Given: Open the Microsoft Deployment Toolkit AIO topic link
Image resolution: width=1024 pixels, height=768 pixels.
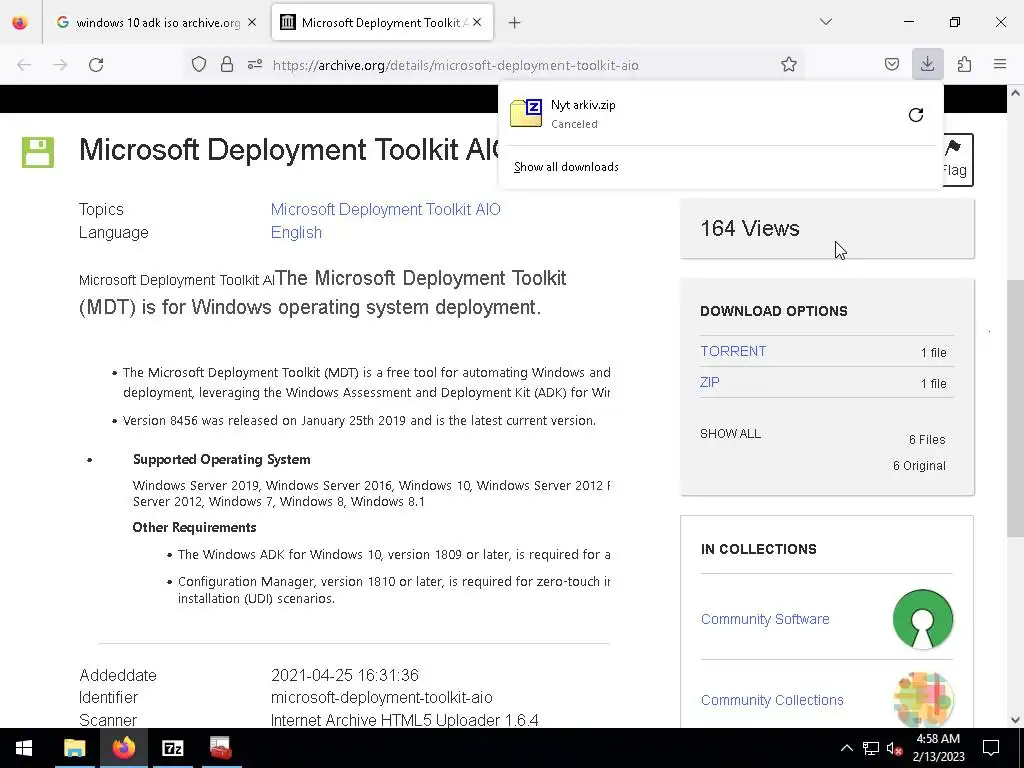Looking at the screenshot, I should tap(385, 209).
